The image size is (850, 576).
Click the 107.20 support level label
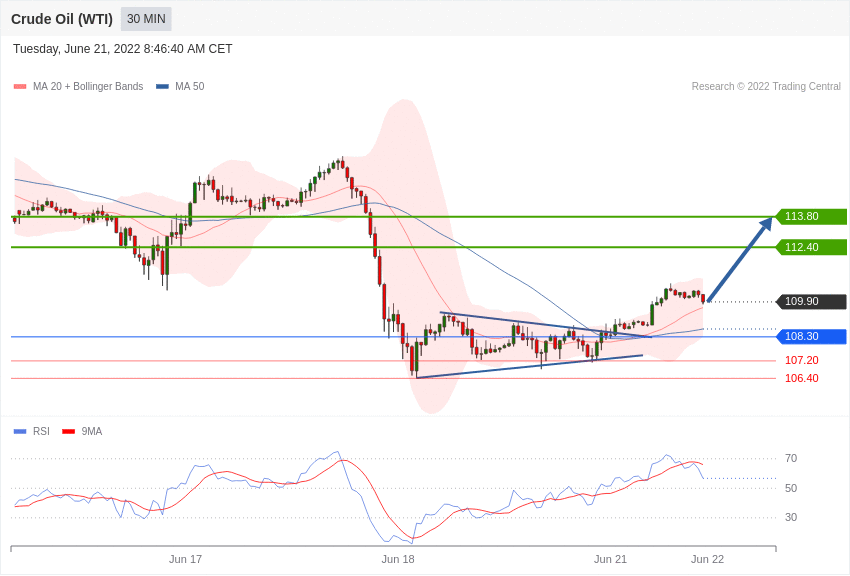pos(801,360)
